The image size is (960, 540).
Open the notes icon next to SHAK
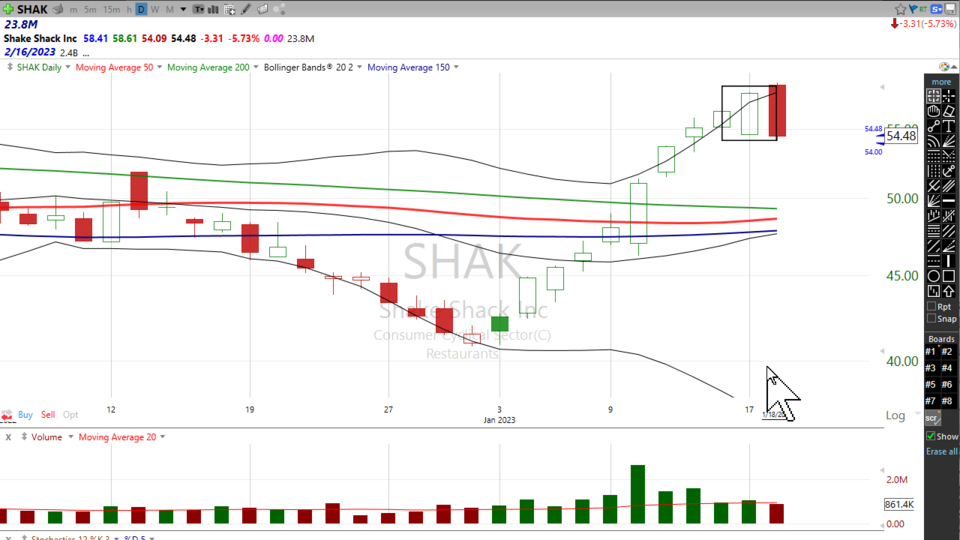(58, 9)
